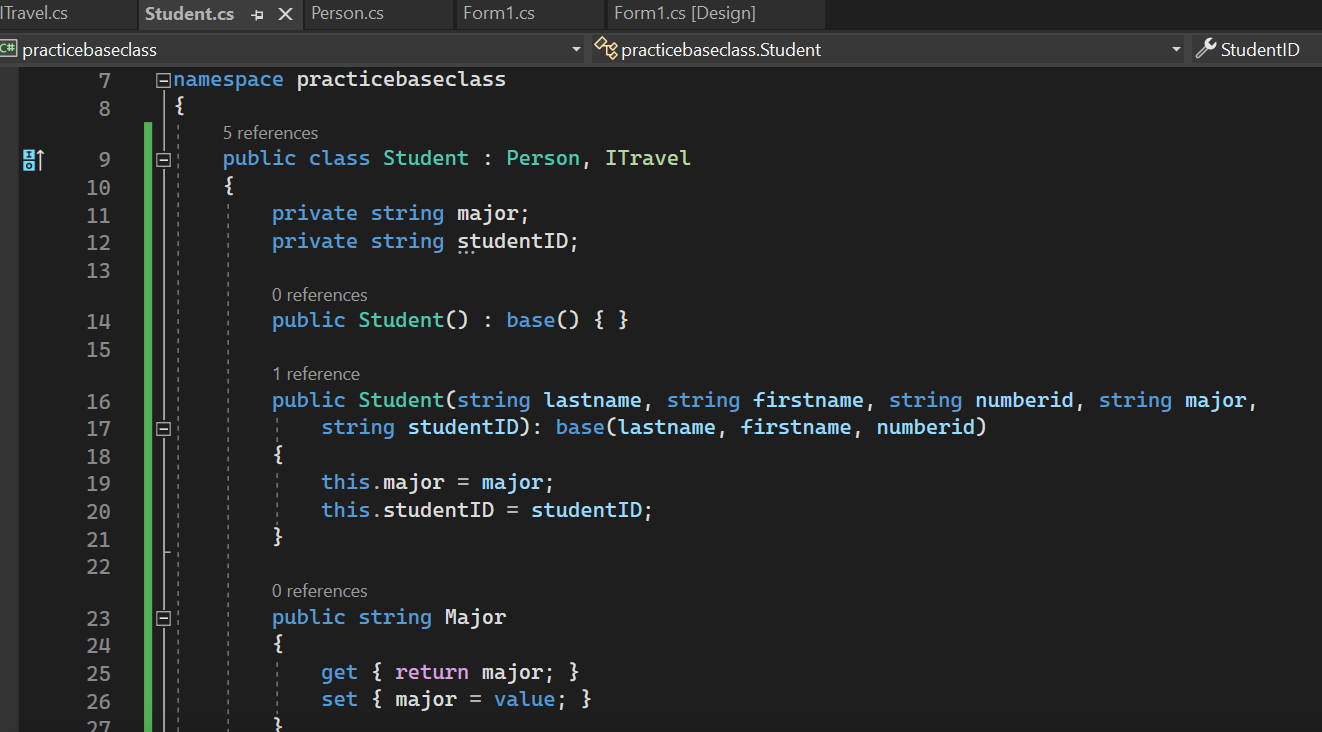Click 'base(lastname, firstname, numberid)' call on line 17

771,427
